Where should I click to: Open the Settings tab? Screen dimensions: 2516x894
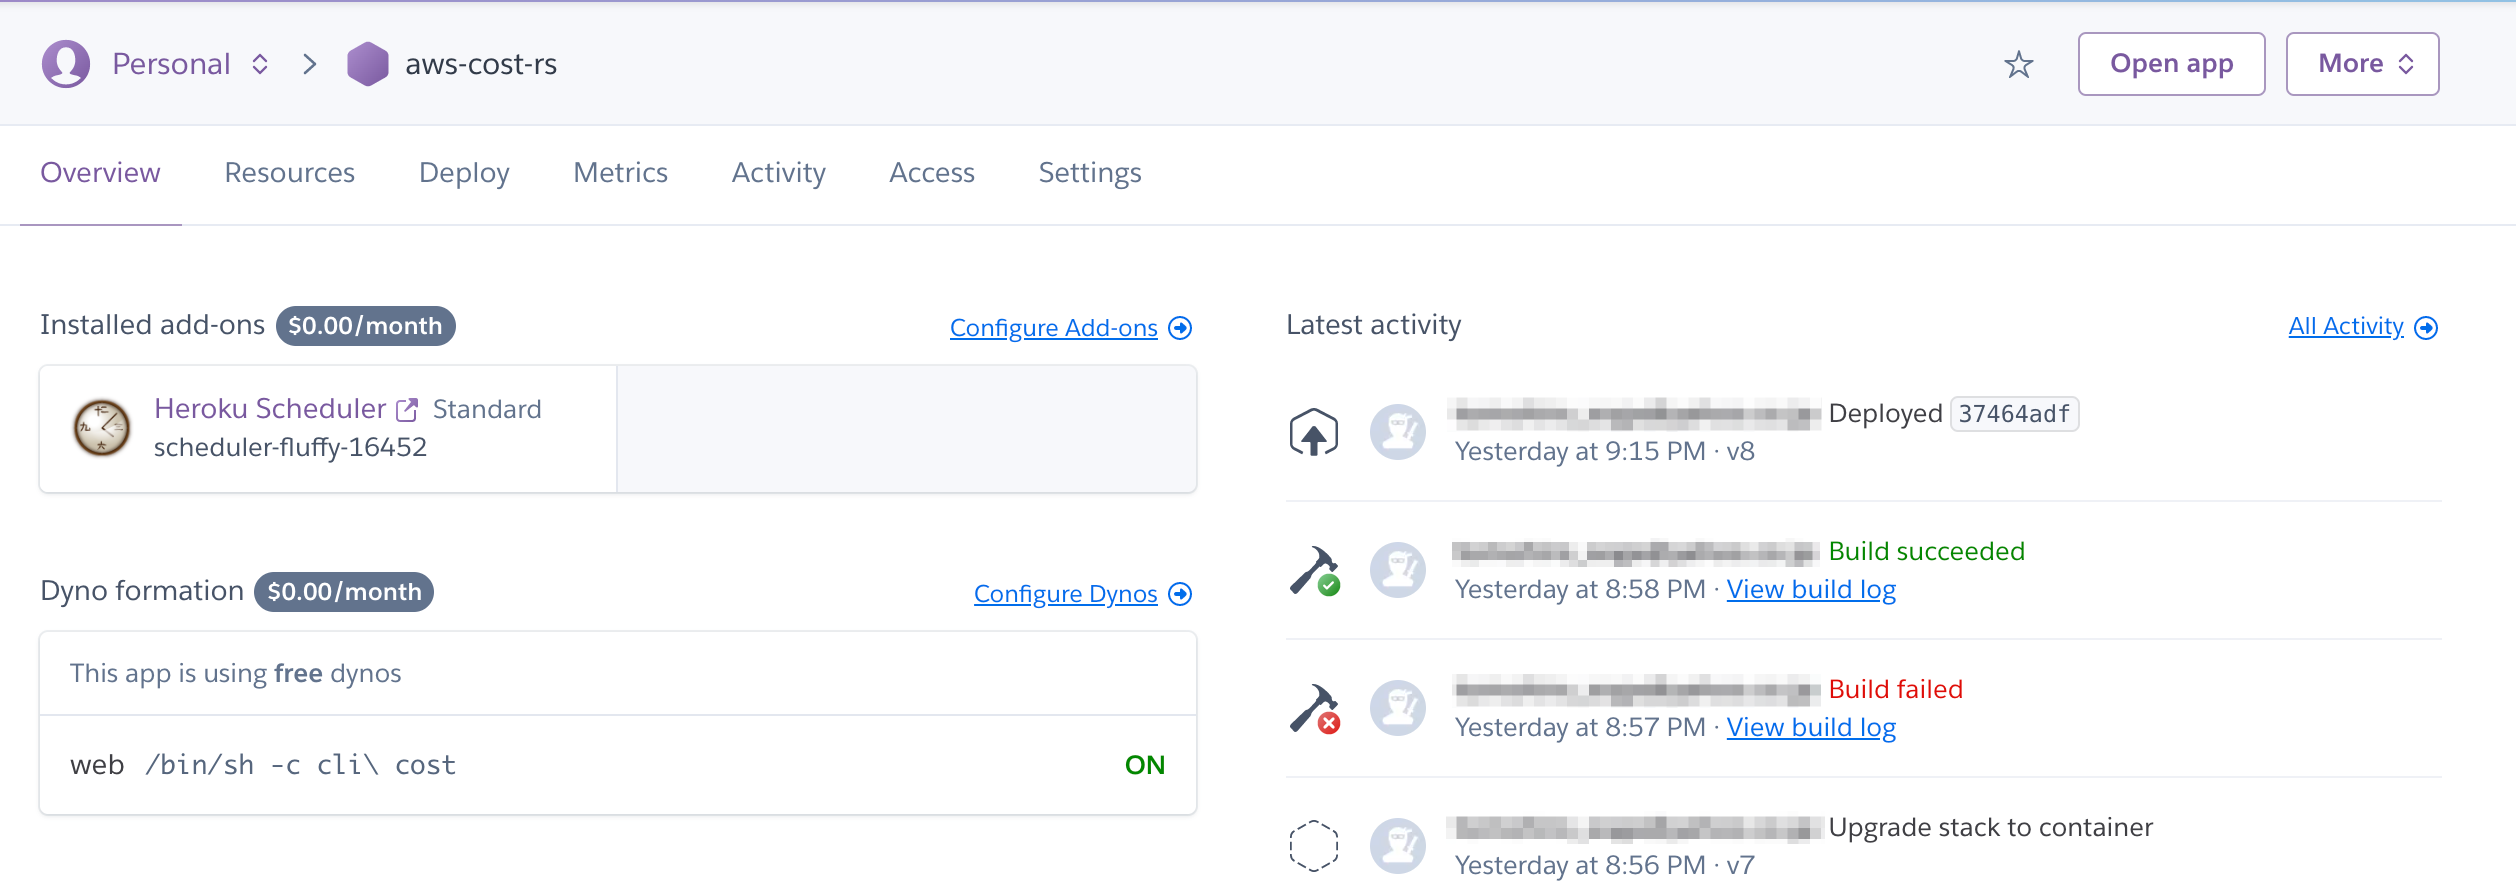[x=1090, y=173]
